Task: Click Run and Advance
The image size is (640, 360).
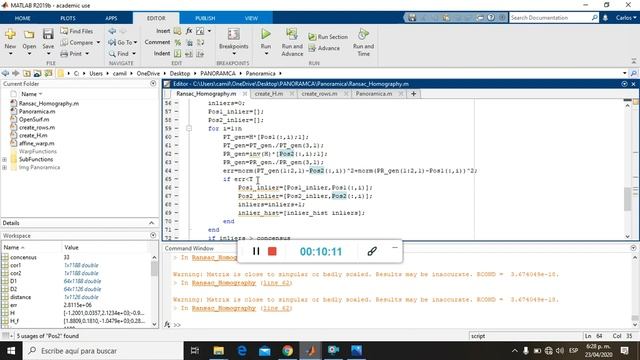Action: [292, 42]
